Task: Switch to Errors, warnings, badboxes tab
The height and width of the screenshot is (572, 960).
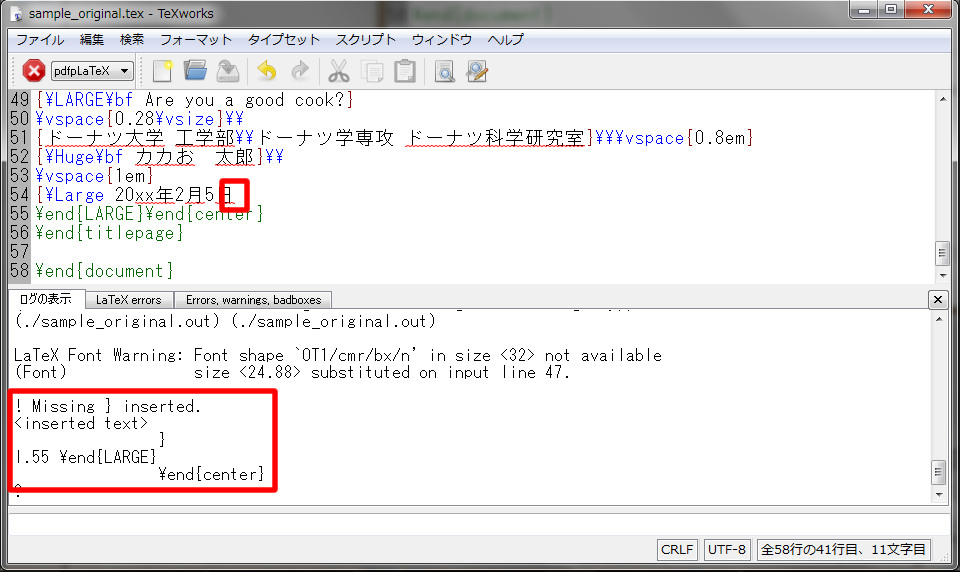Action: (x=253, y=300)
